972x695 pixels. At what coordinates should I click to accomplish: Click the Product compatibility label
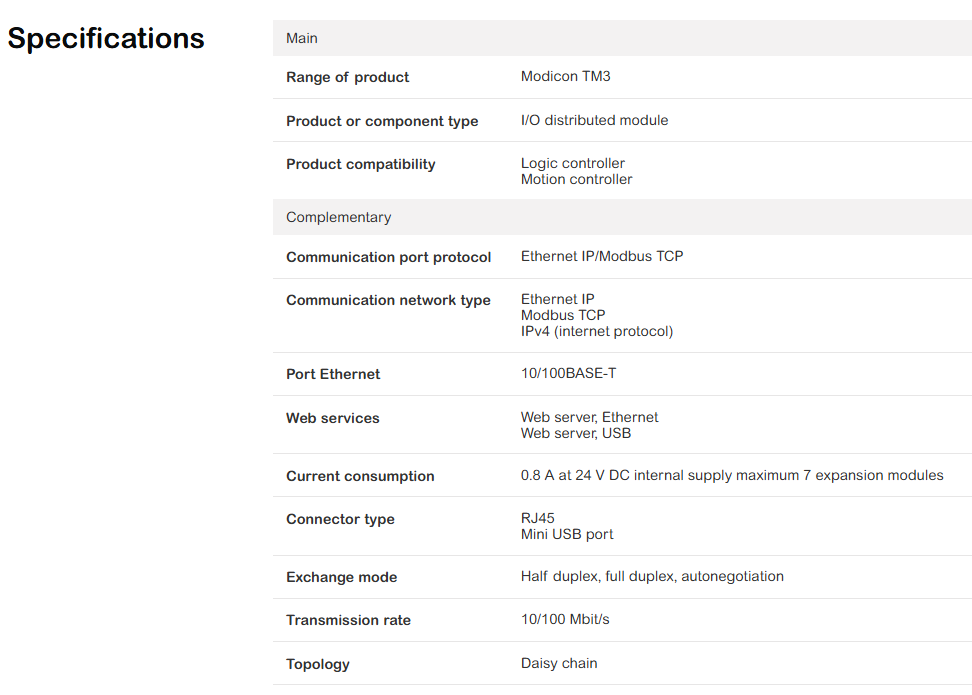point(360,164)
